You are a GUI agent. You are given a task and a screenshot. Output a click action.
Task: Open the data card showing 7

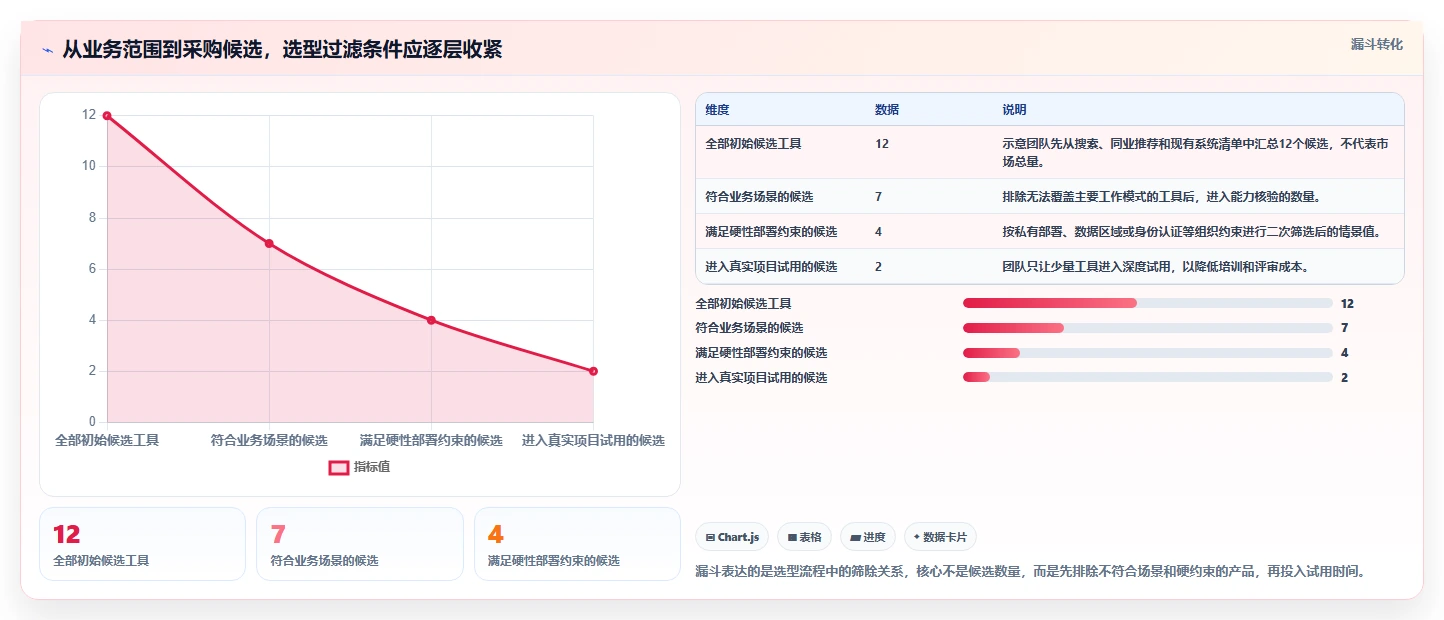[360, 544]
